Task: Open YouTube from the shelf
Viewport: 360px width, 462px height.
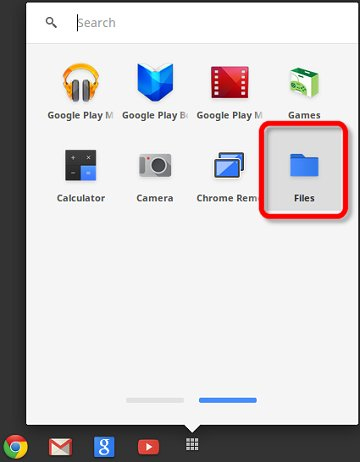Action: pyautogui.click(x=148, y=447)
